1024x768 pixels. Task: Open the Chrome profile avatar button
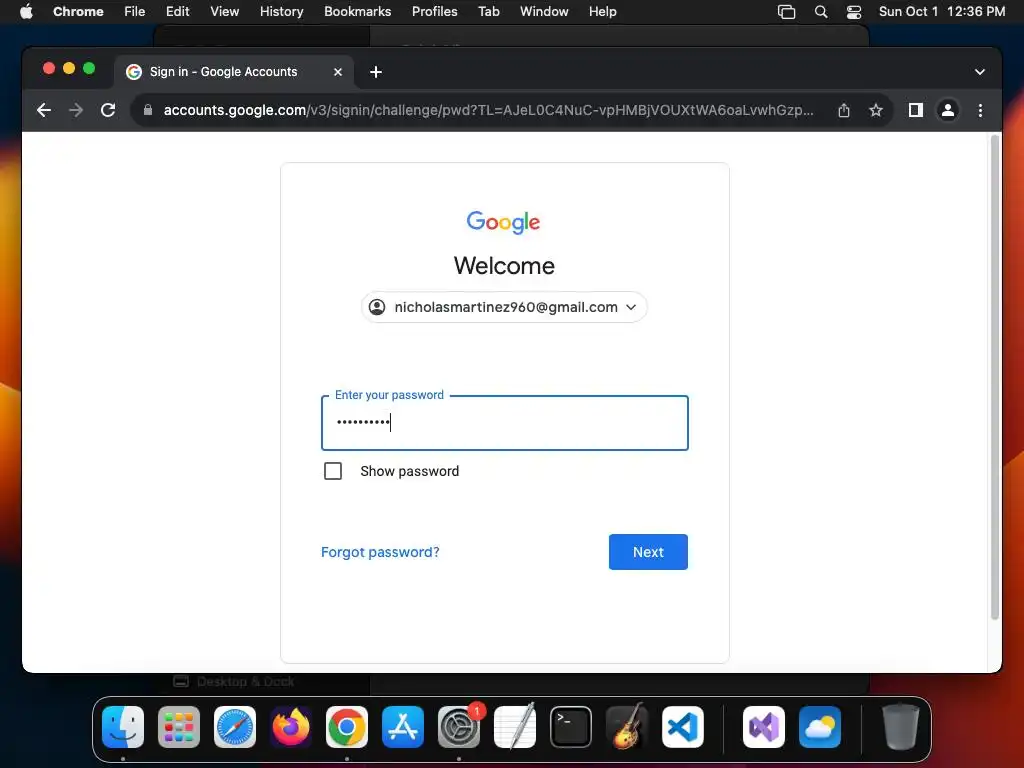(x=948, y=110)
